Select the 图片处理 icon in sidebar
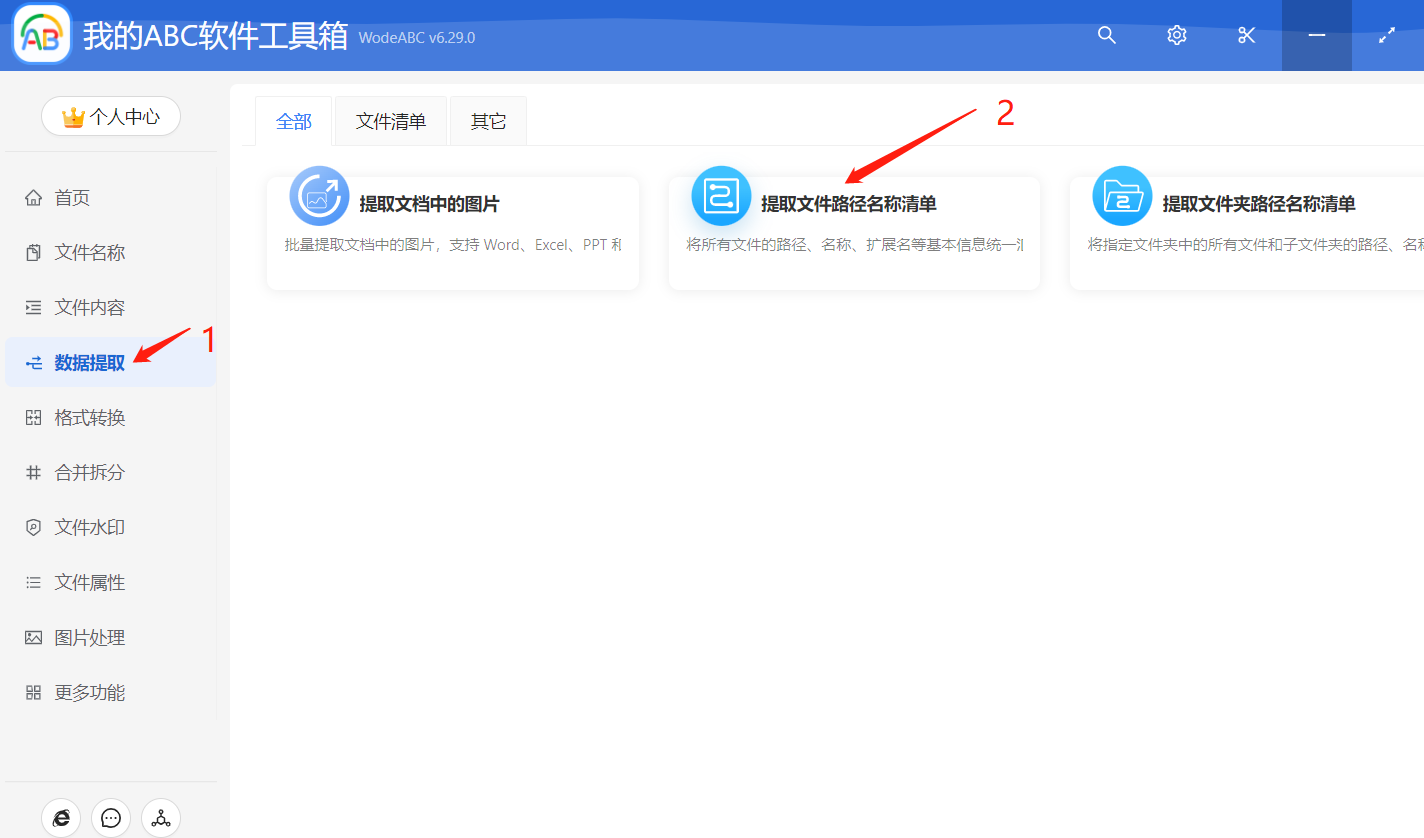Screen dimensions: 1424x838 33,637
